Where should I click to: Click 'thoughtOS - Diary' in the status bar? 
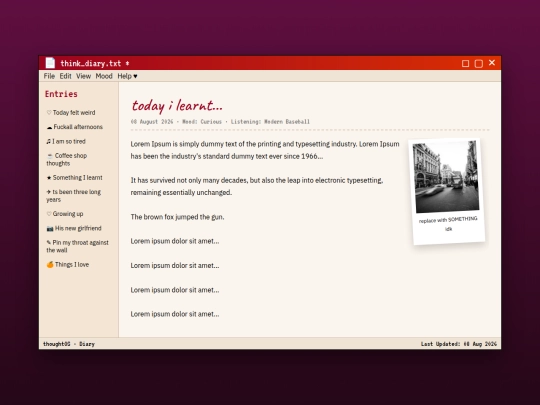(x=69, y=344)
